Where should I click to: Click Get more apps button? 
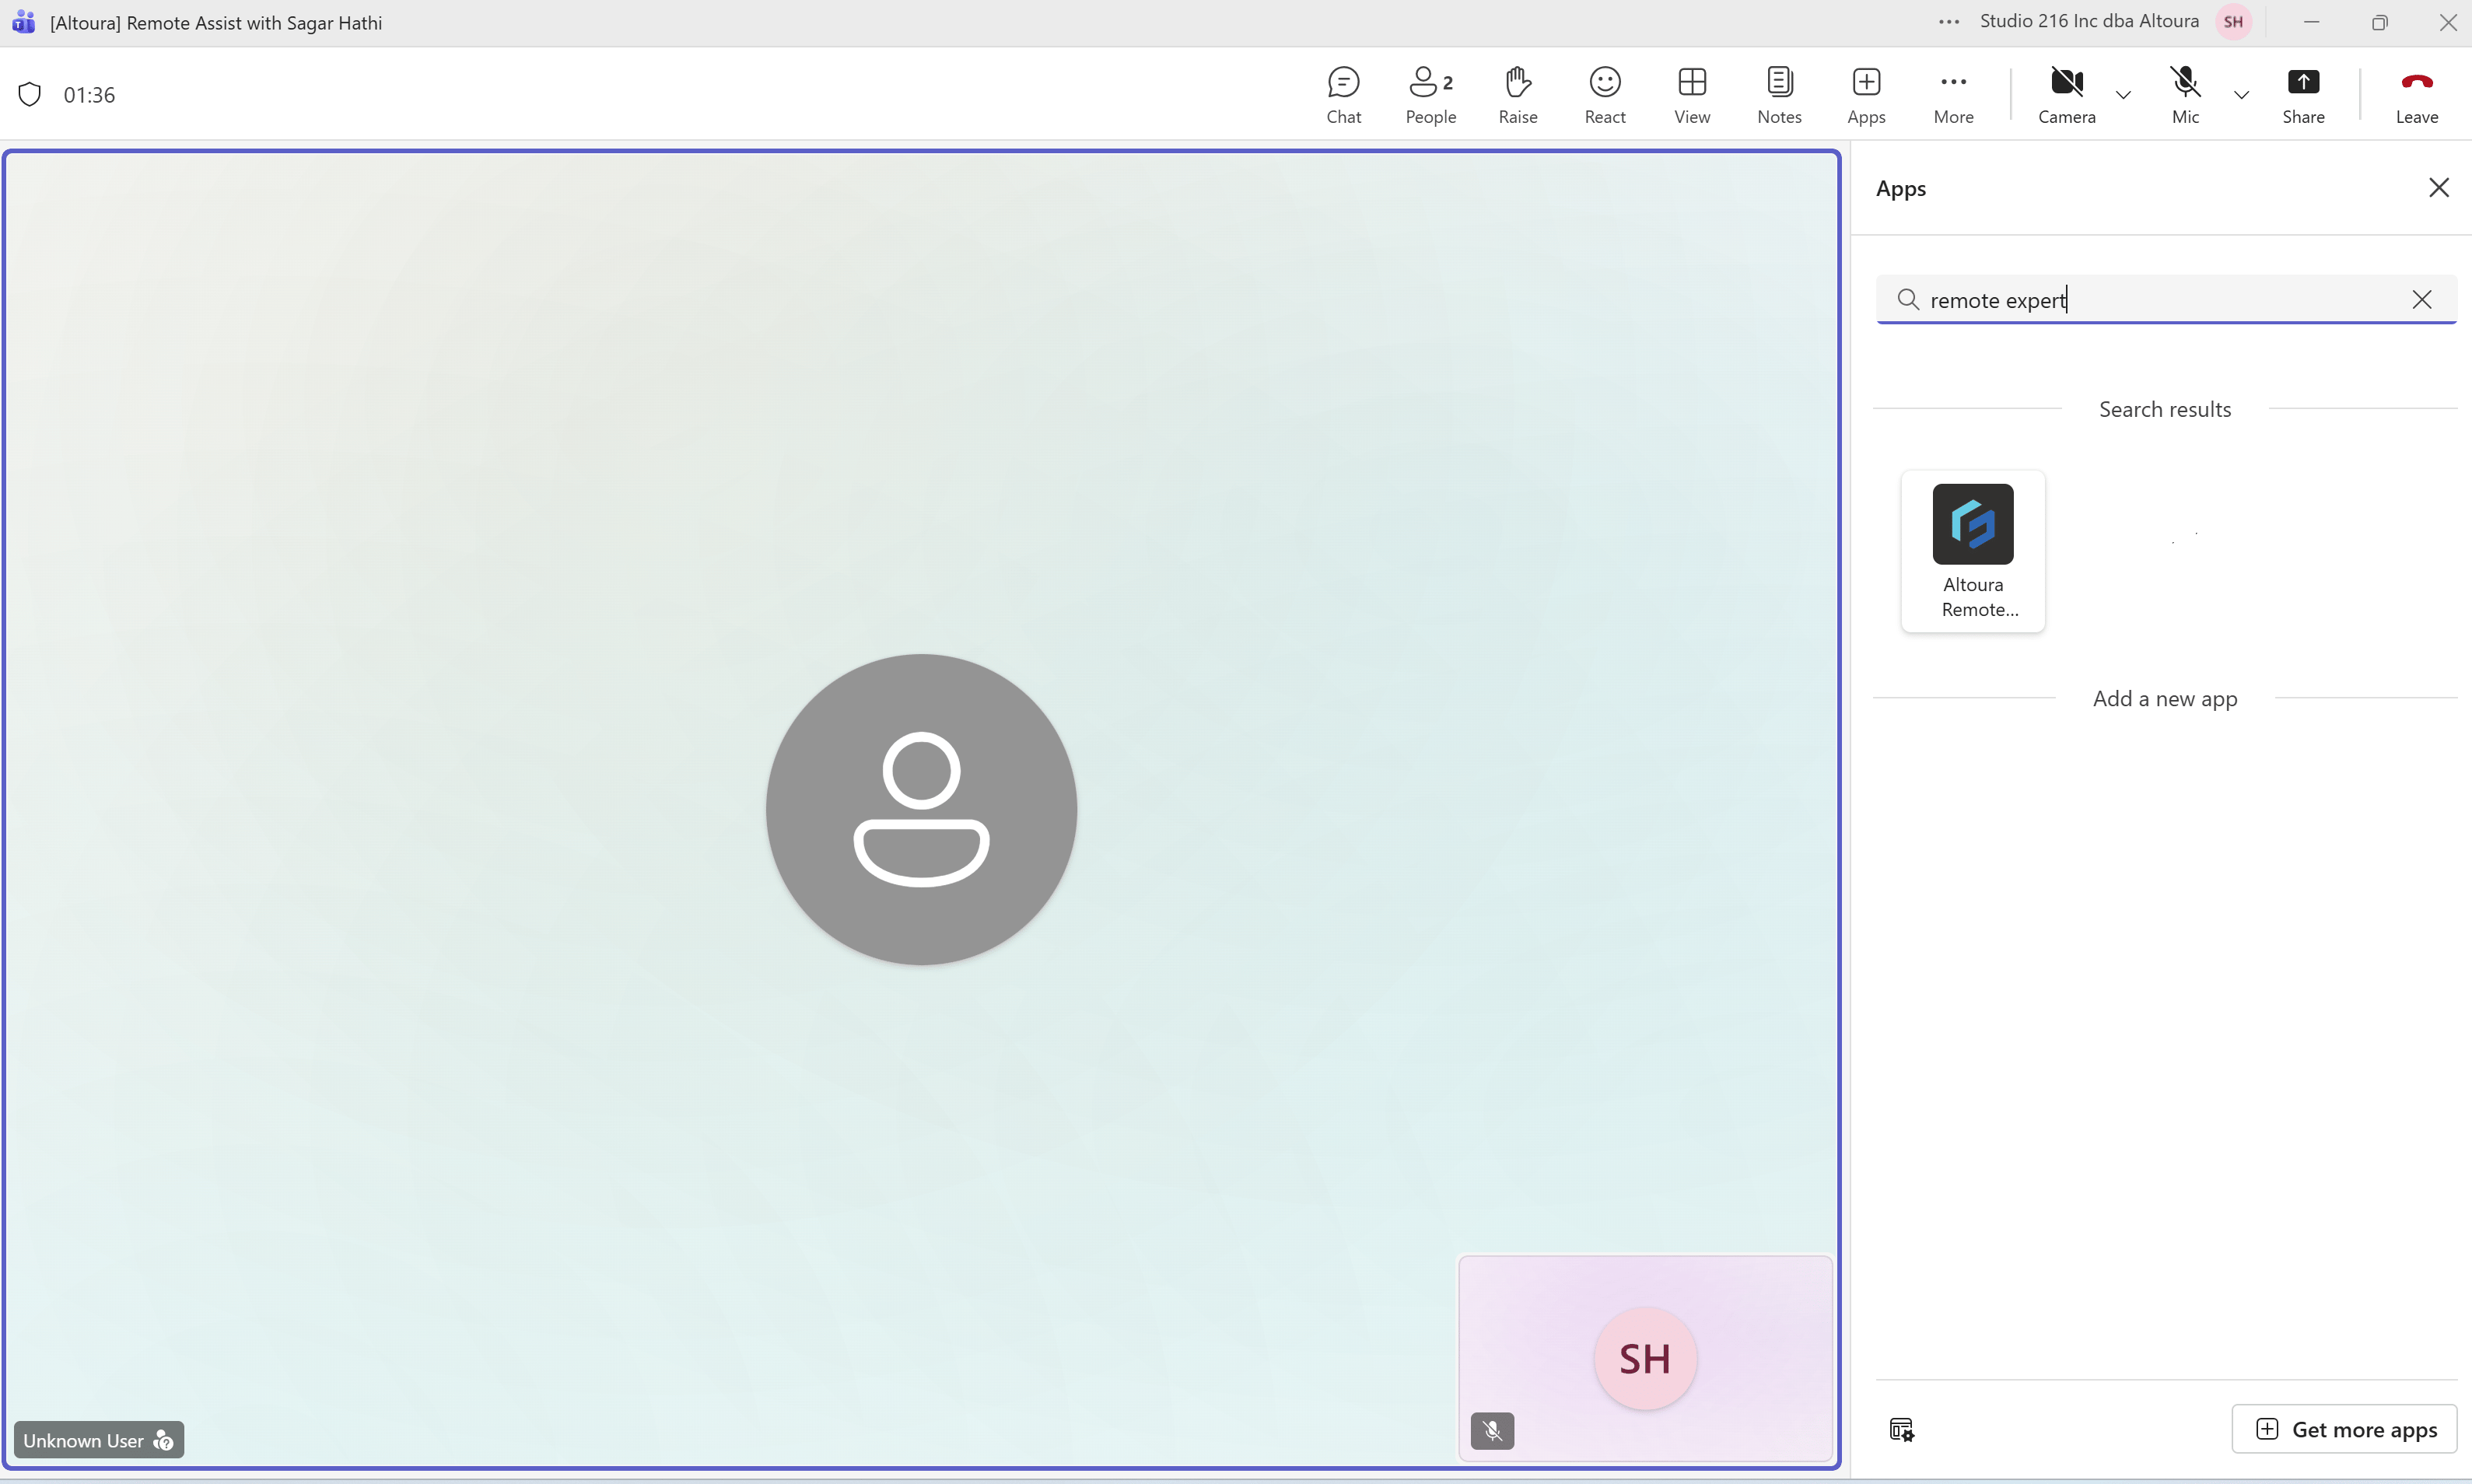click(2344, 1429)
